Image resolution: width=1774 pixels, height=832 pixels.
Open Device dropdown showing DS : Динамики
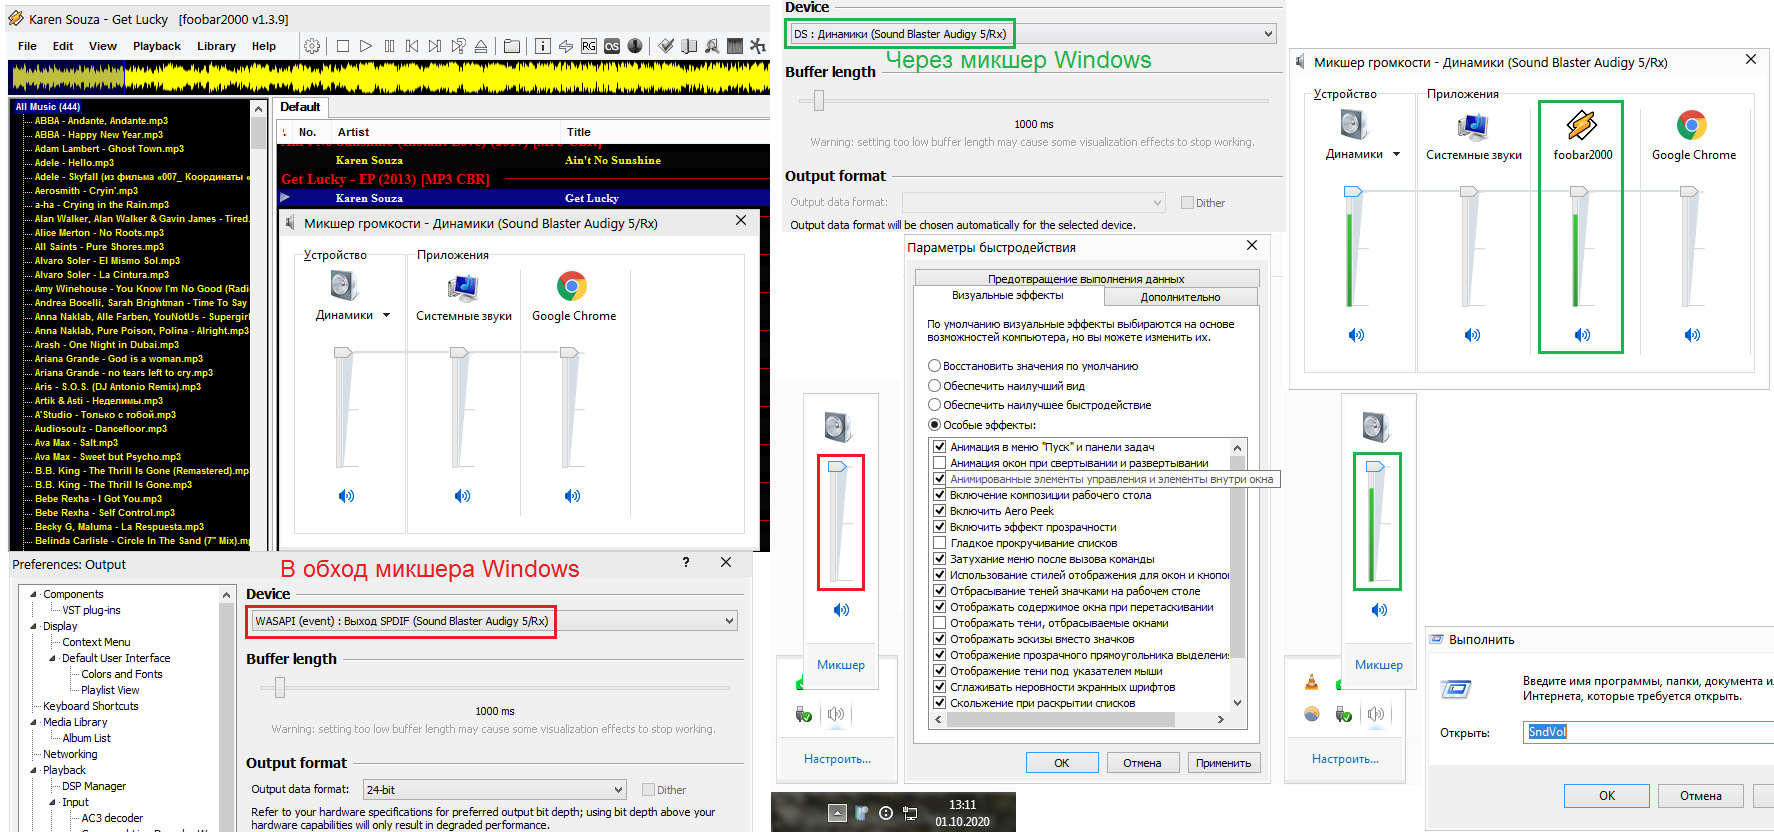pos(1033,34)
